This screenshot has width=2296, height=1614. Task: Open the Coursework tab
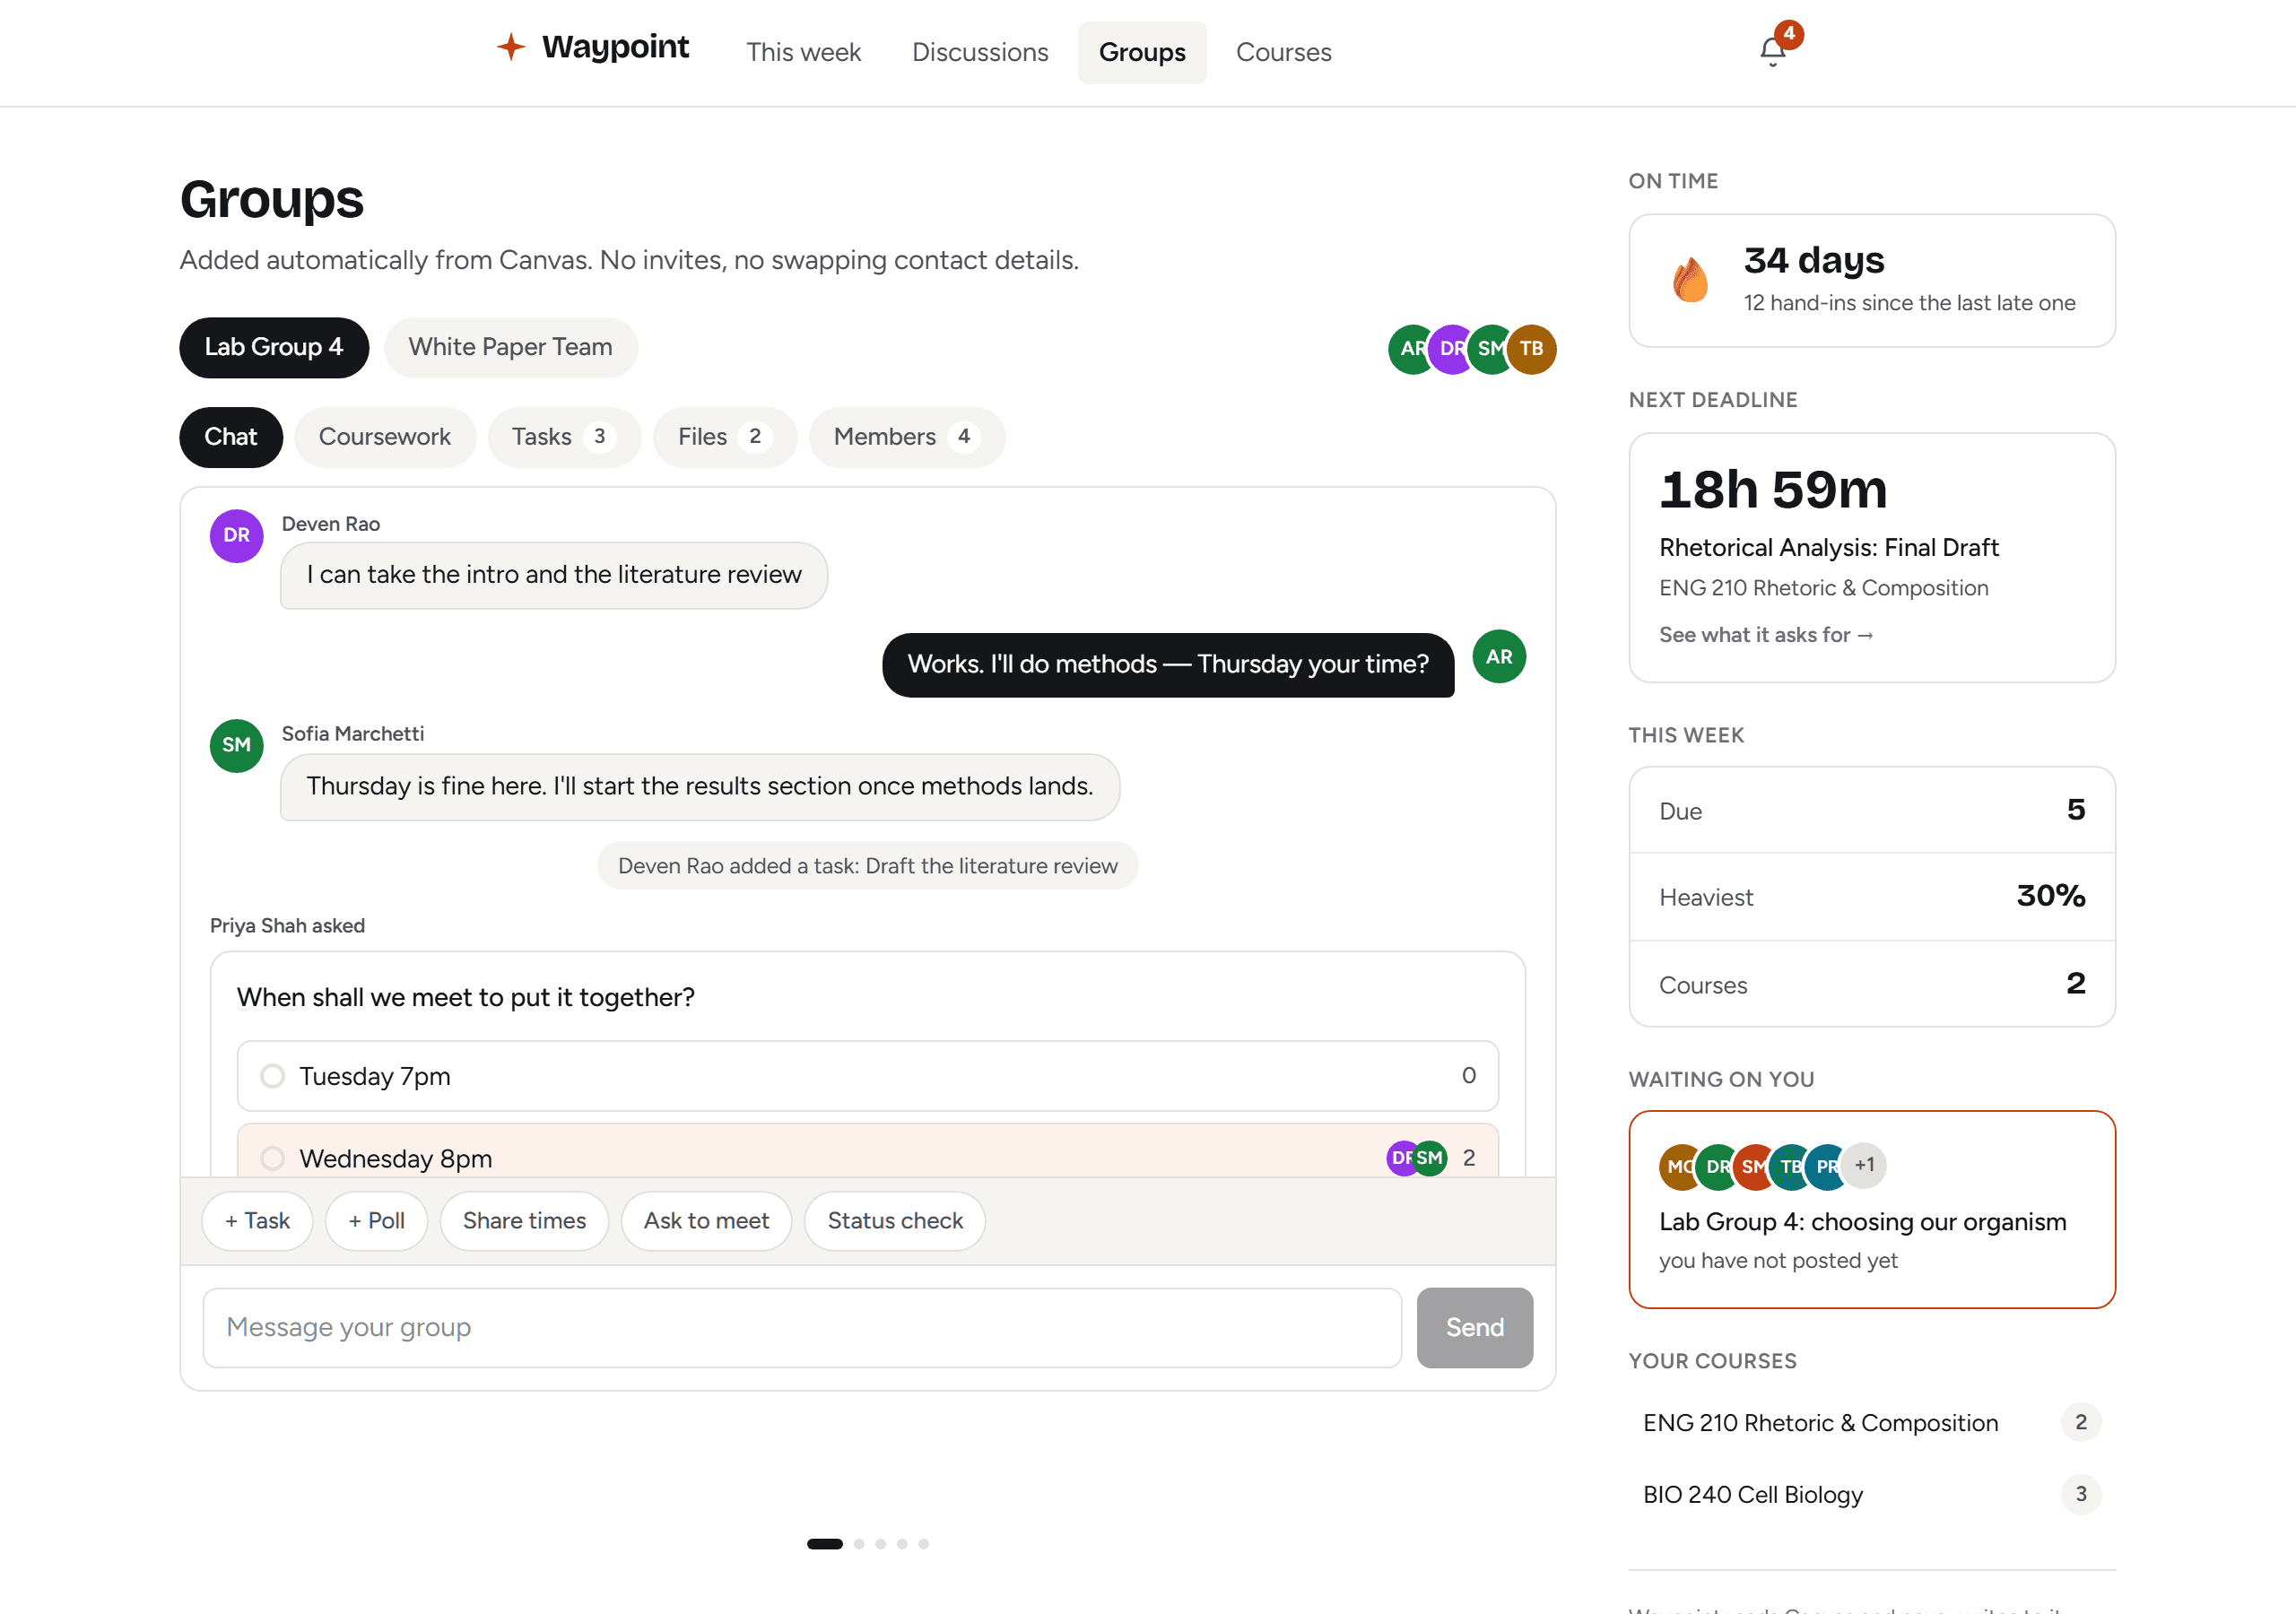(x=385, y=437)
